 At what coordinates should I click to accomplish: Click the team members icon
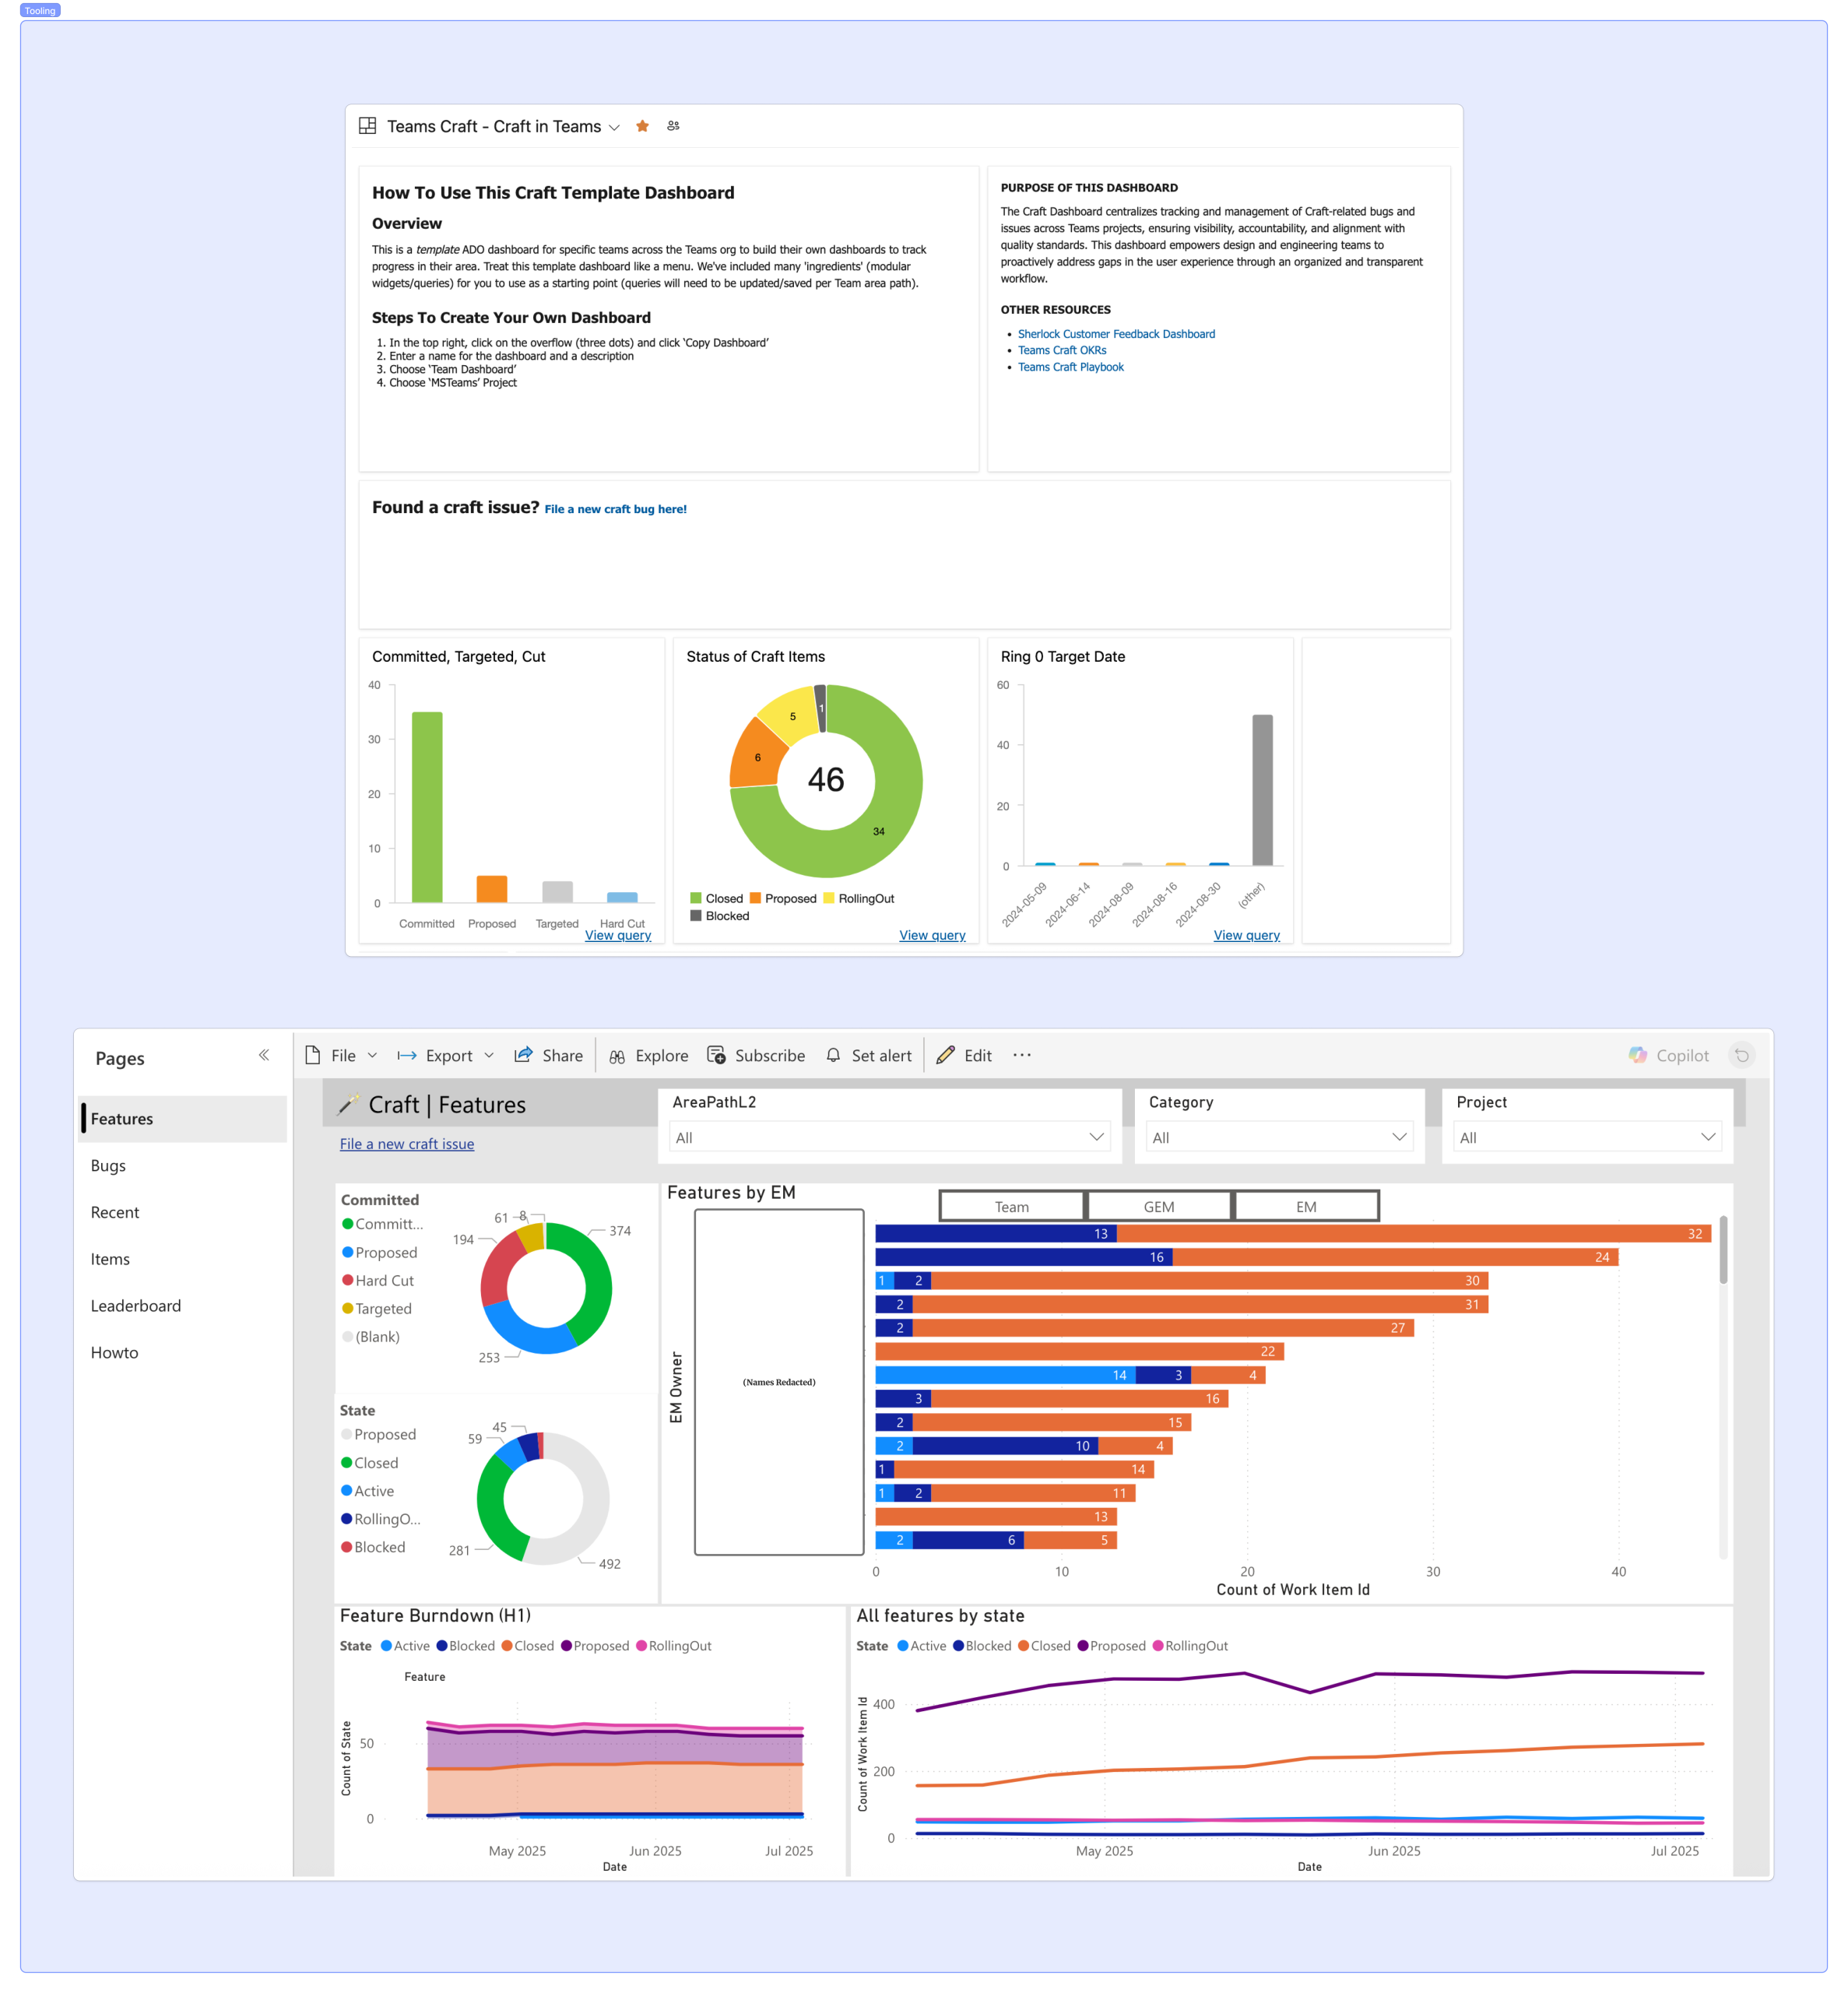(673, 126)
